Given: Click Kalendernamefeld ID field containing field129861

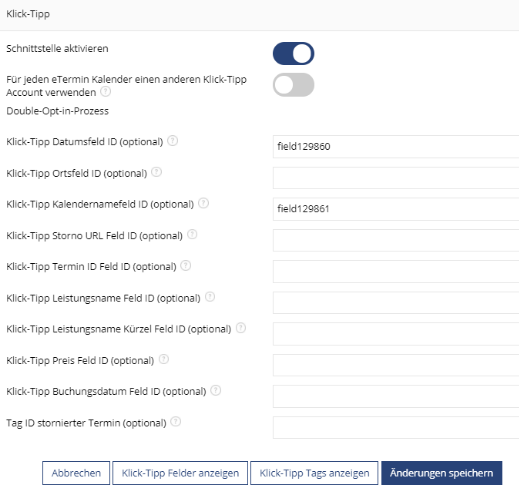Looking at the screenshot, I should tap(396, 209).
